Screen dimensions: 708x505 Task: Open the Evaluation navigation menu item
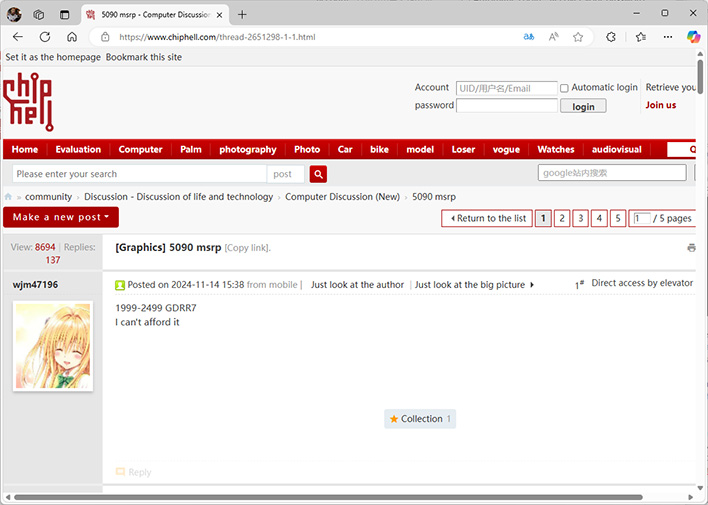click(78, 149)
